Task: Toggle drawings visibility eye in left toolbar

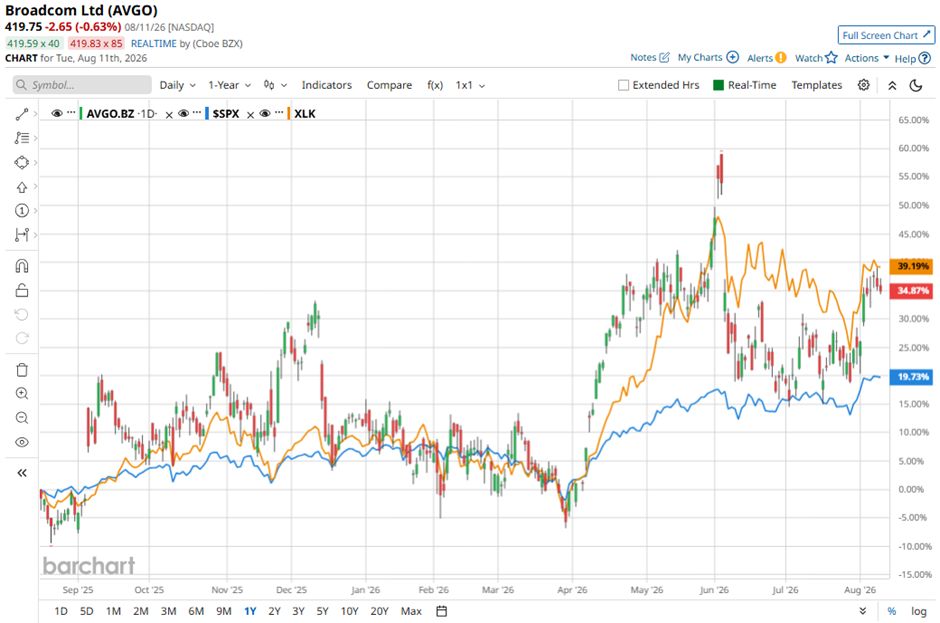Action: [22, 443]
